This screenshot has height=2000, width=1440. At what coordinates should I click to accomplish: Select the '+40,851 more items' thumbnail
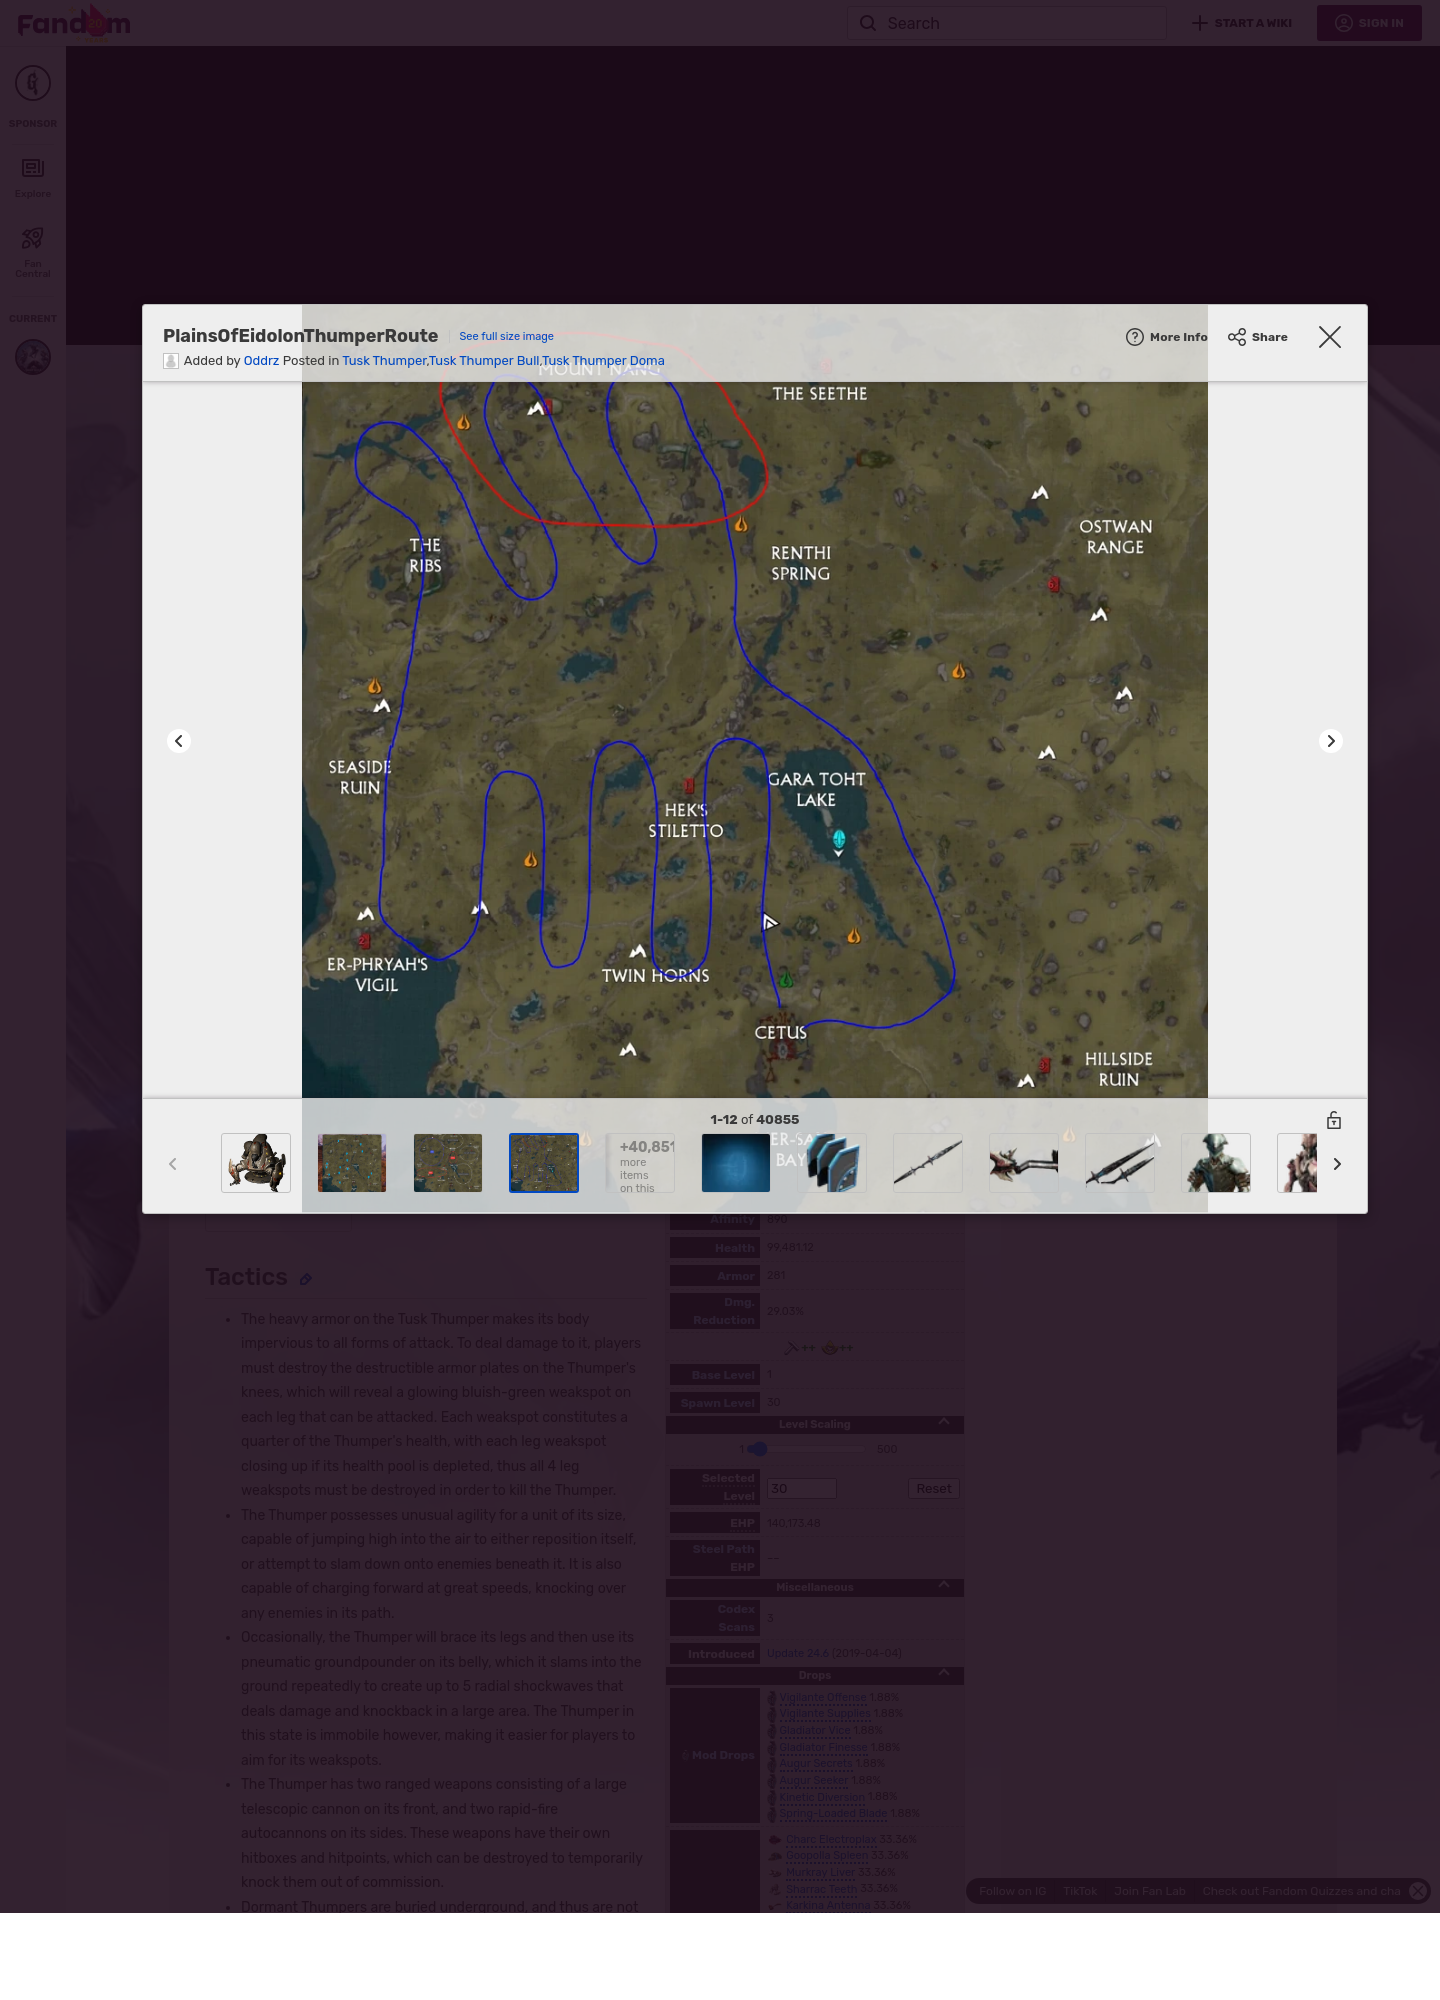coord(640,1163)
